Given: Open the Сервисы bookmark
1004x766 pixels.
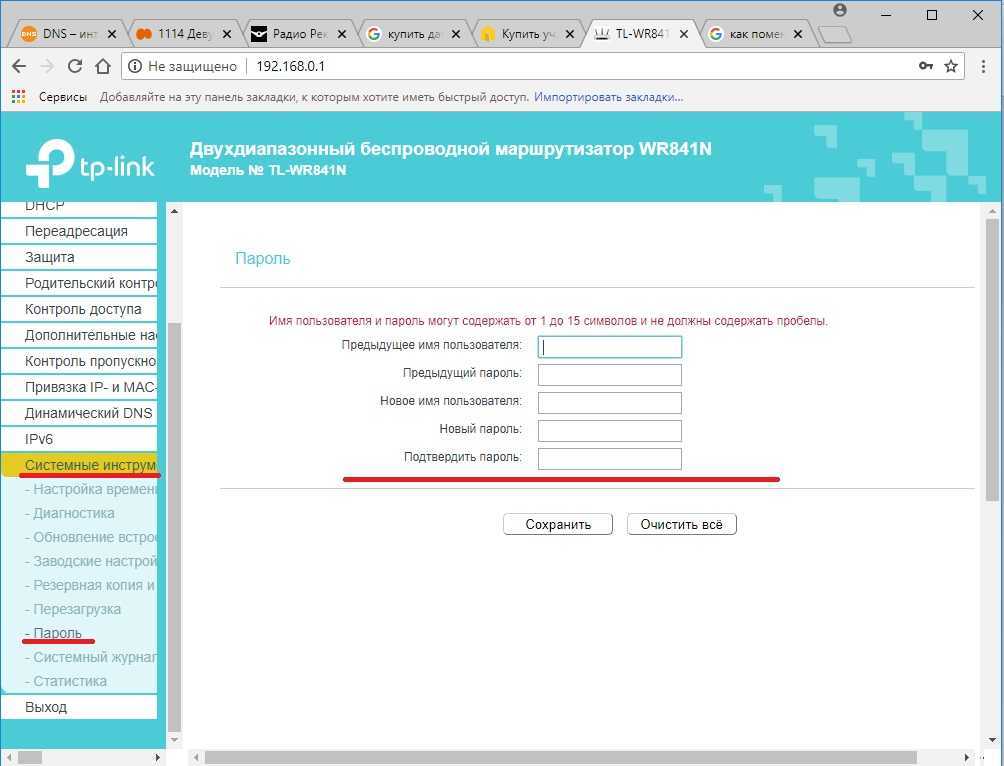Looking at the screenshot, I should click(63, 97).
